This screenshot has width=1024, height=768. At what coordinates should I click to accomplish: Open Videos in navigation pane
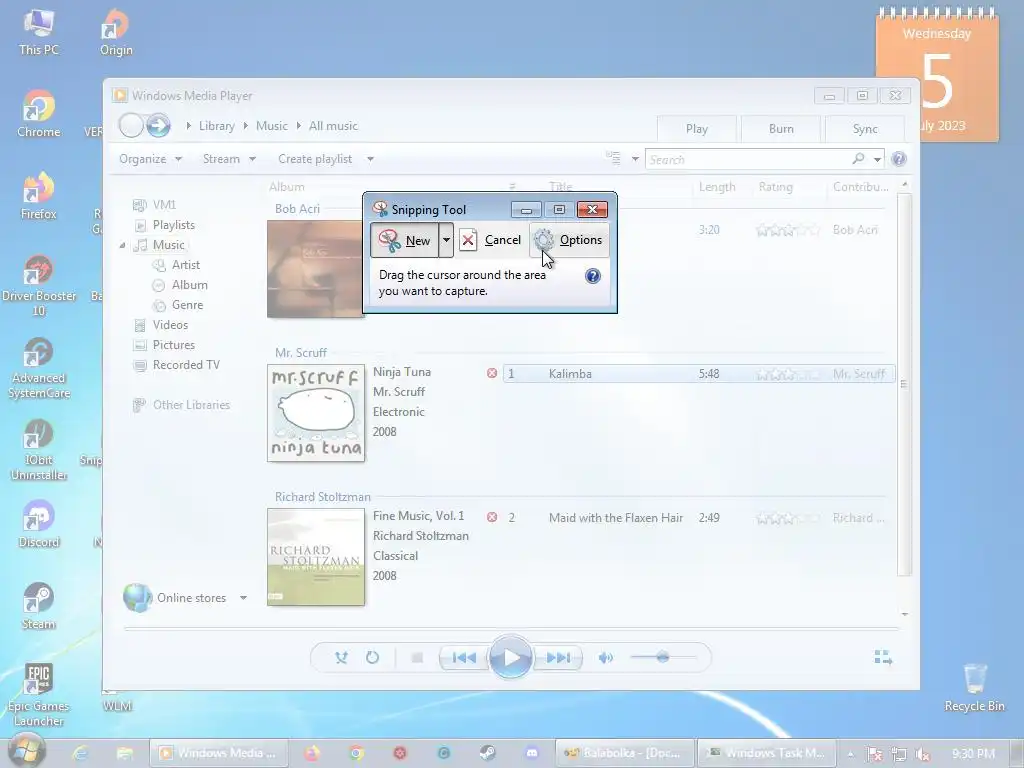point(161,325)
